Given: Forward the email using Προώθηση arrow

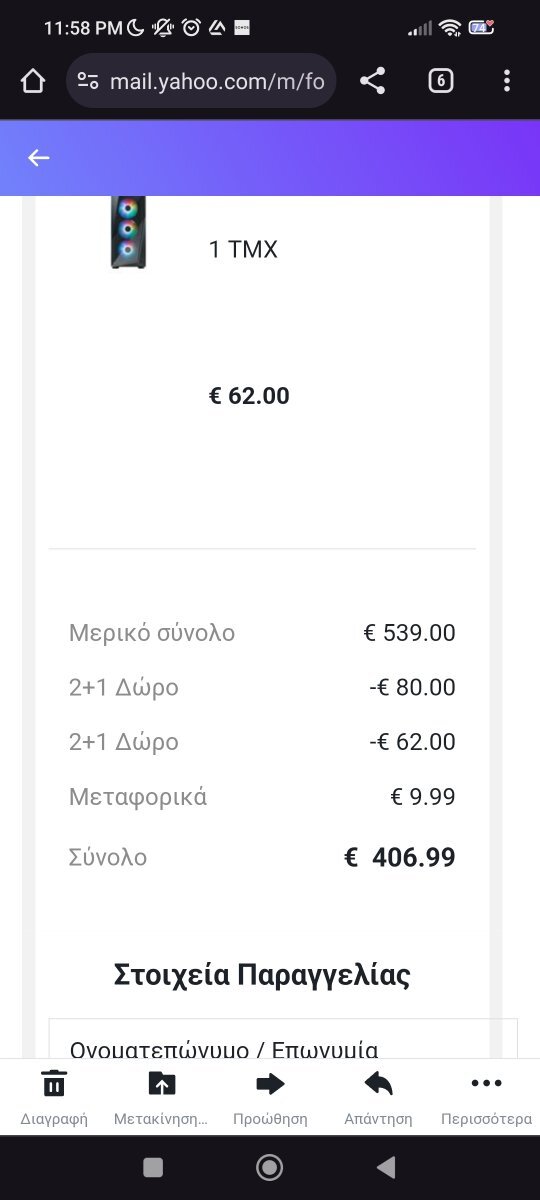Looking at the screenshot, I should (270, 1097).
